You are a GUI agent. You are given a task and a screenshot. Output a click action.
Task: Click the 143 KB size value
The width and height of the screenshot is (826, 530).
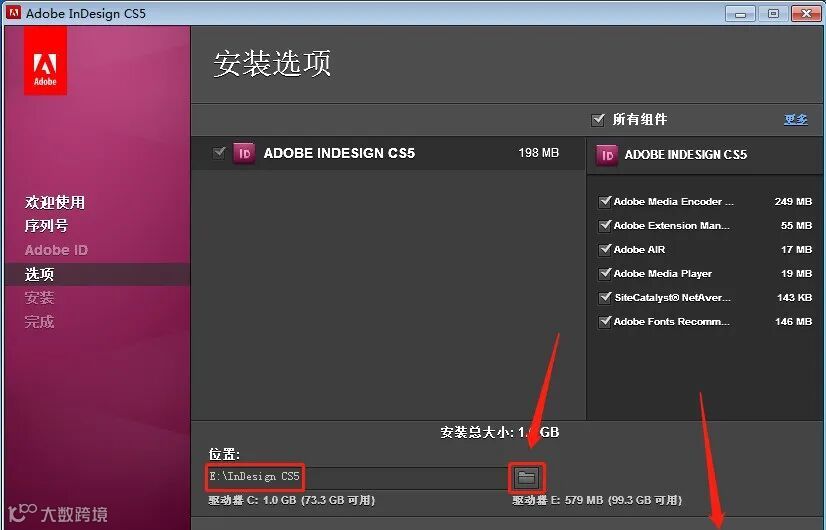click(x=794, y=297)
